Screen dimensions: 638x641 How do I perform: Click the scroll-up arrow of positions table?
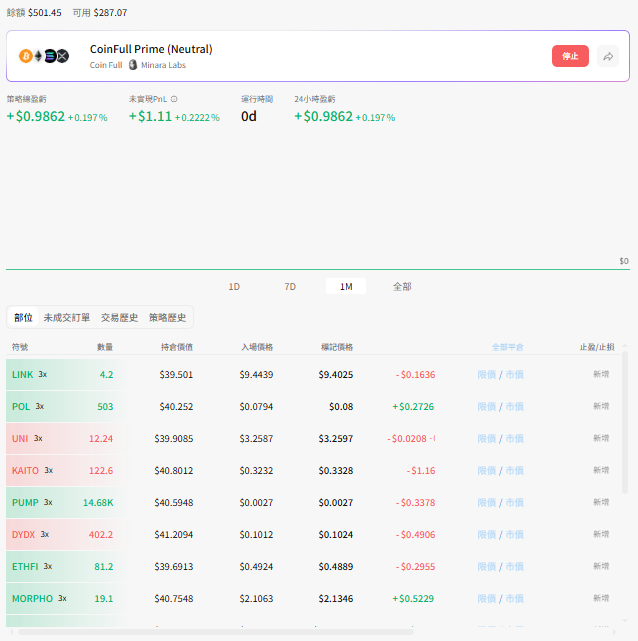625,346
